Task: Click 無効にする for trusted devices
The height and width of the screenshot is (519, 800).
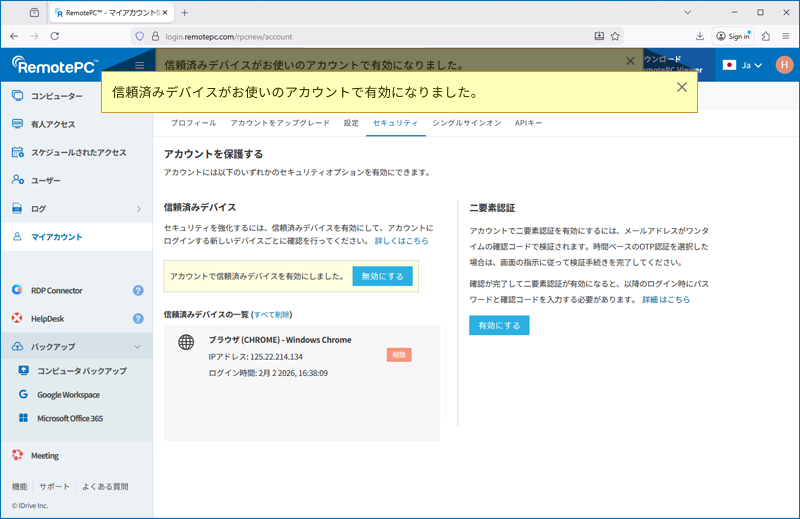Action: coord(382,276)
